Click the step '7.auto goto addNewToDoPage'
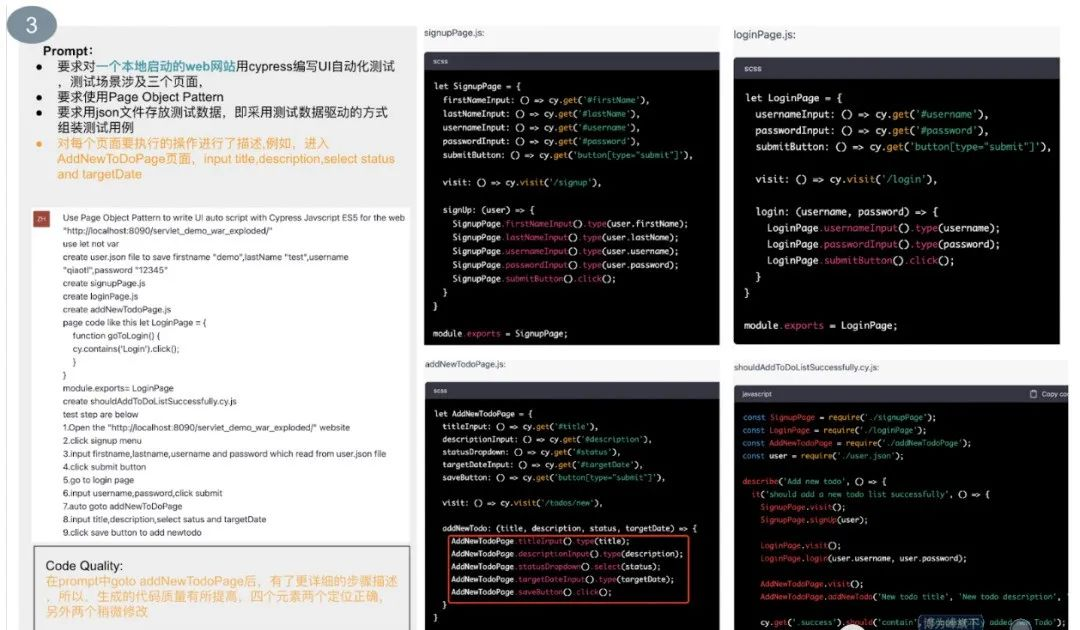 (x=123, y=506)
